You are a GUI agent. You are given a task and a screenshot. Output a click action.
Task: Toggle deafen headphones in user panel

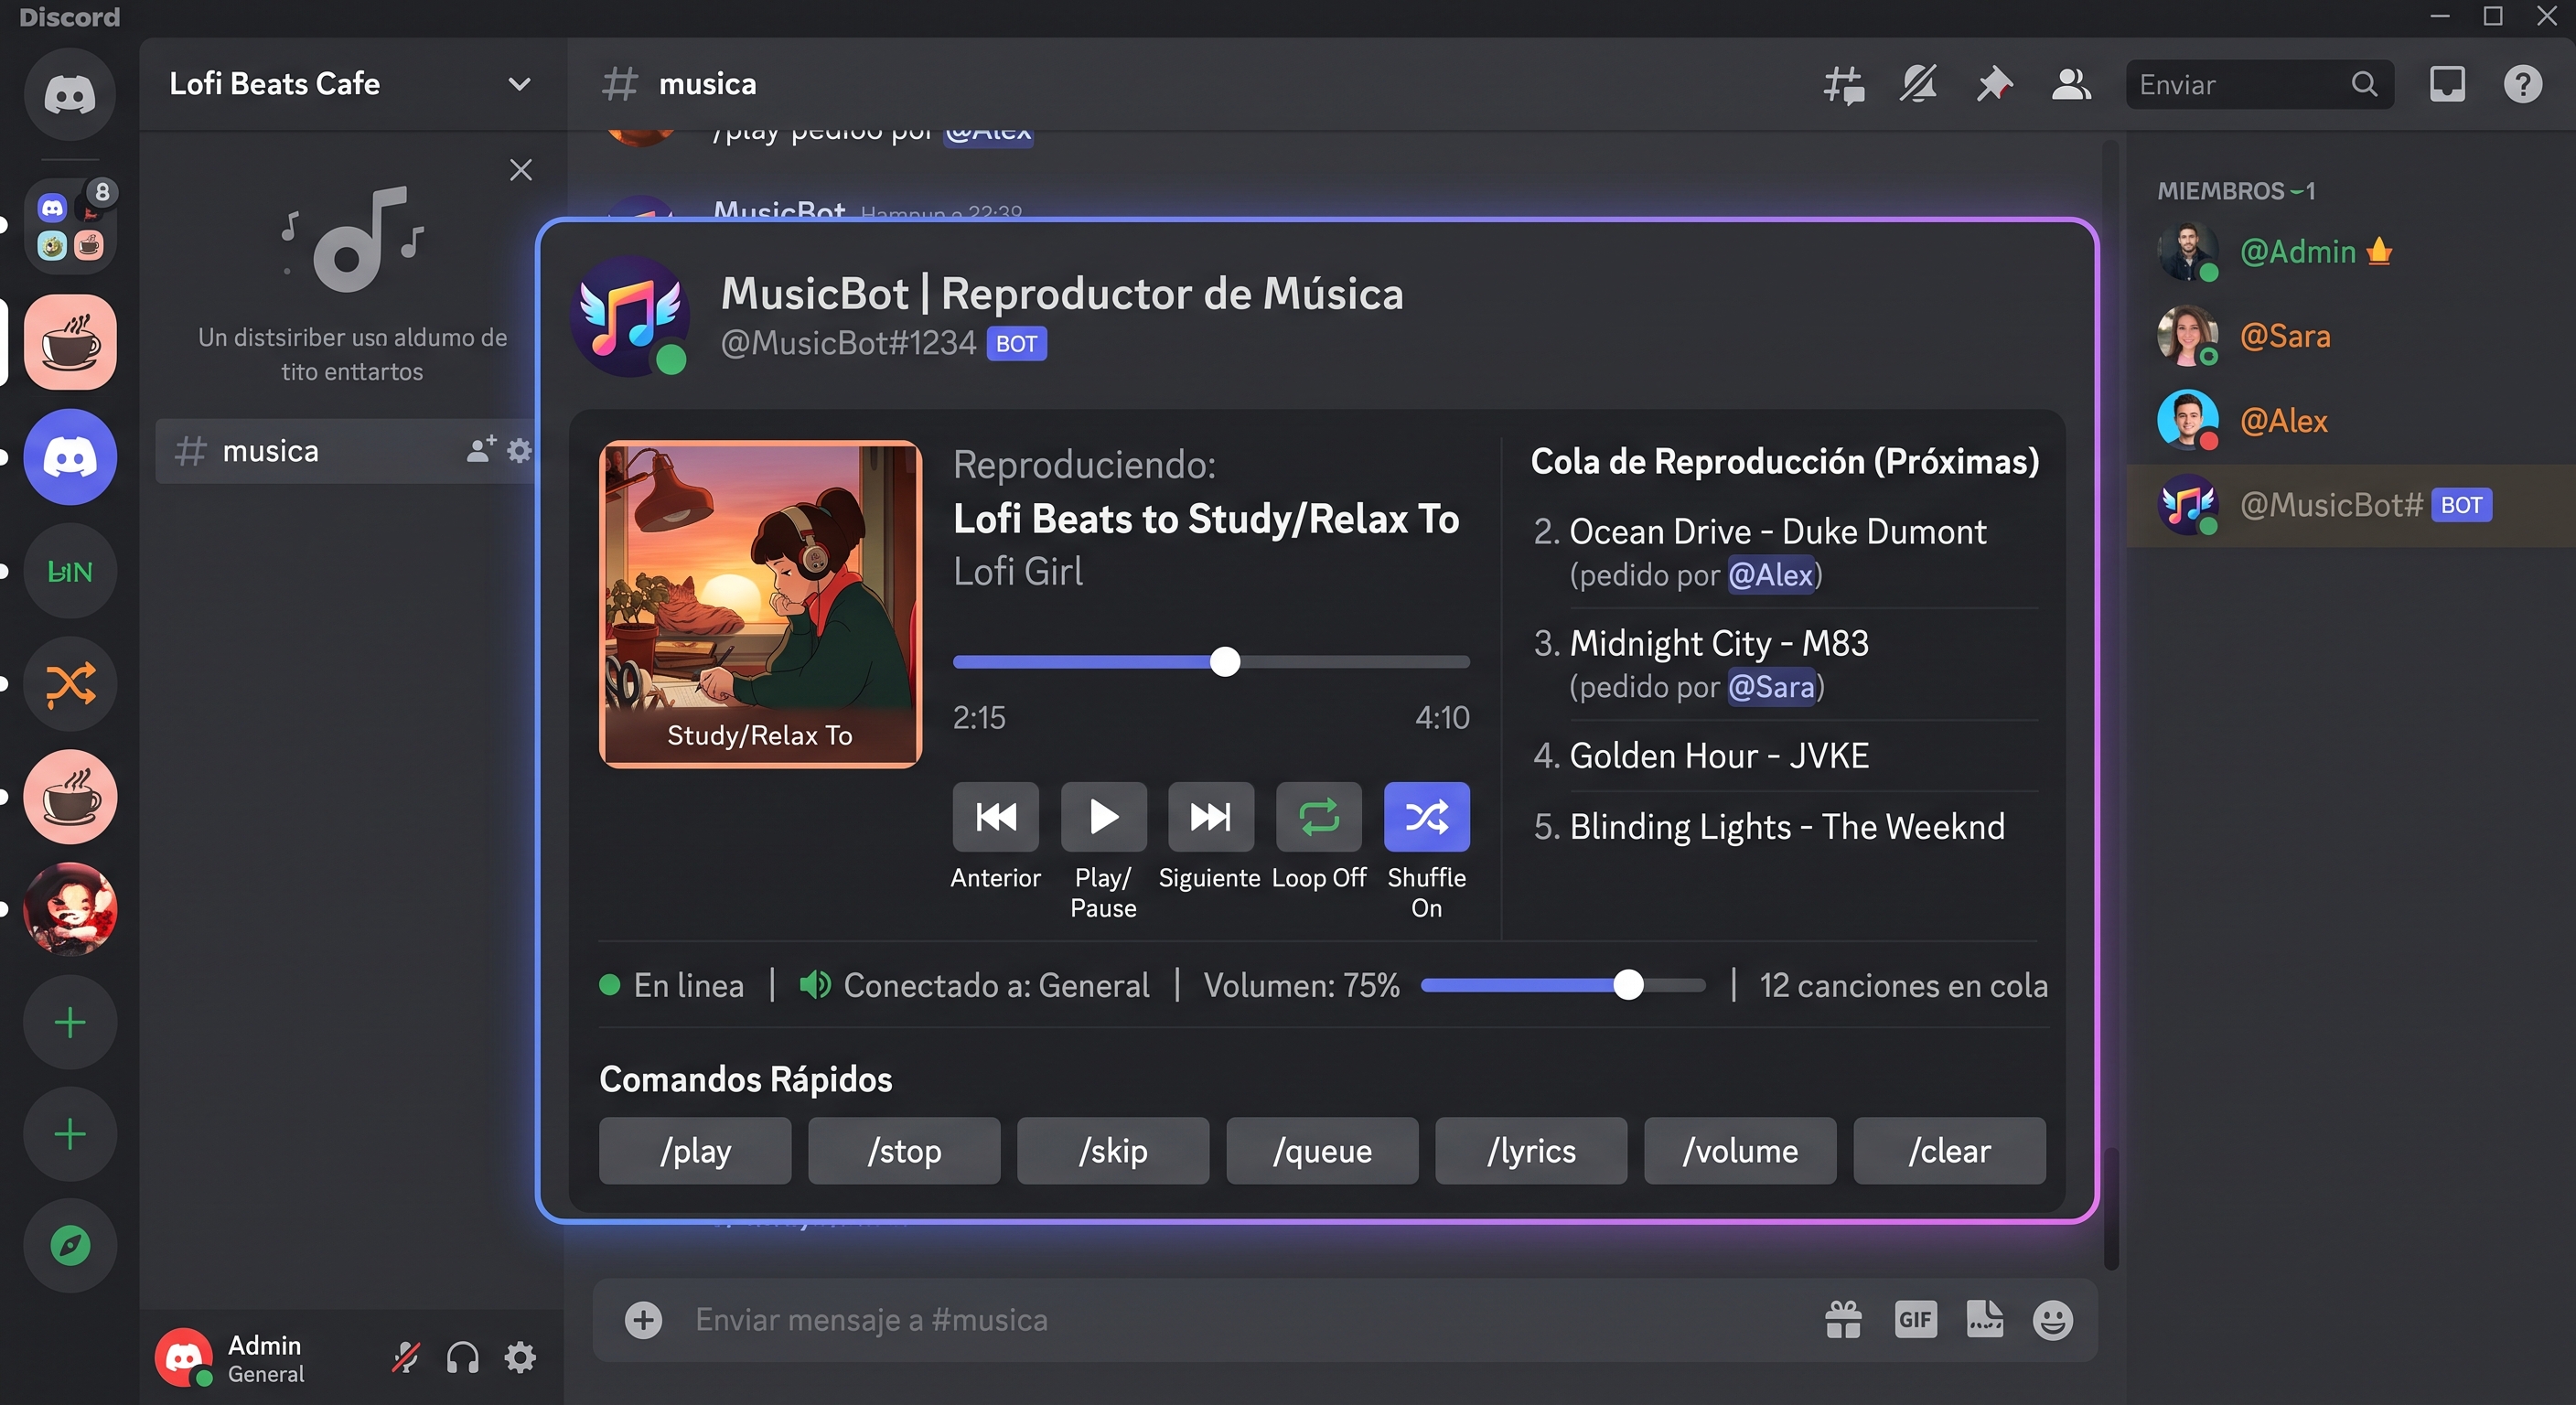click(463, 1358)
